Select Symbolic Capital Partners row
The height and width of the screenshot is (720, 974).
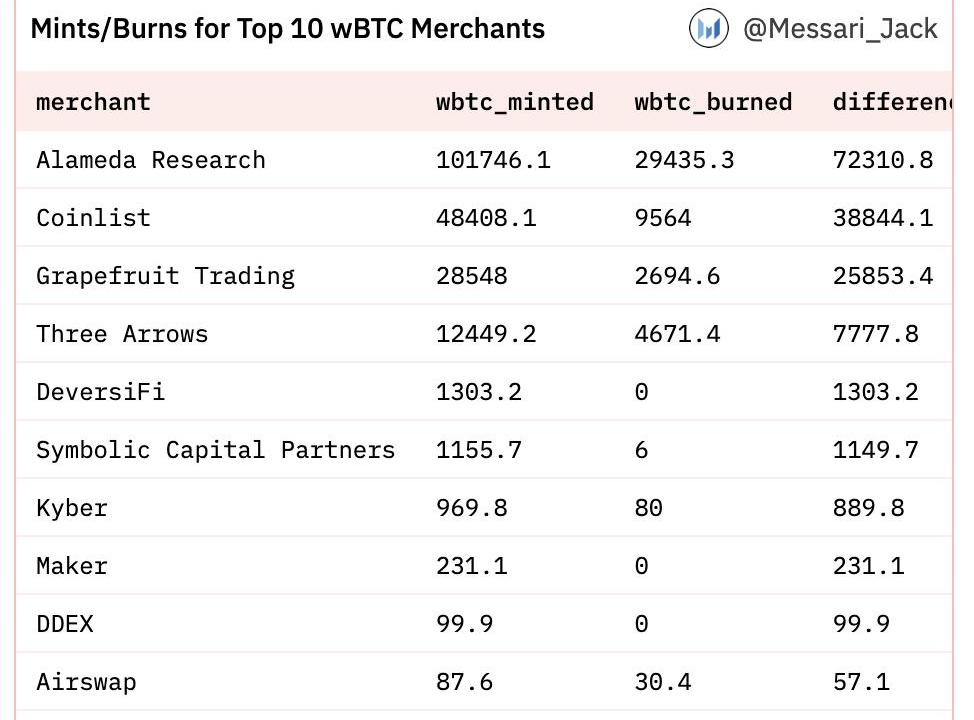click(x=215, y=450)
